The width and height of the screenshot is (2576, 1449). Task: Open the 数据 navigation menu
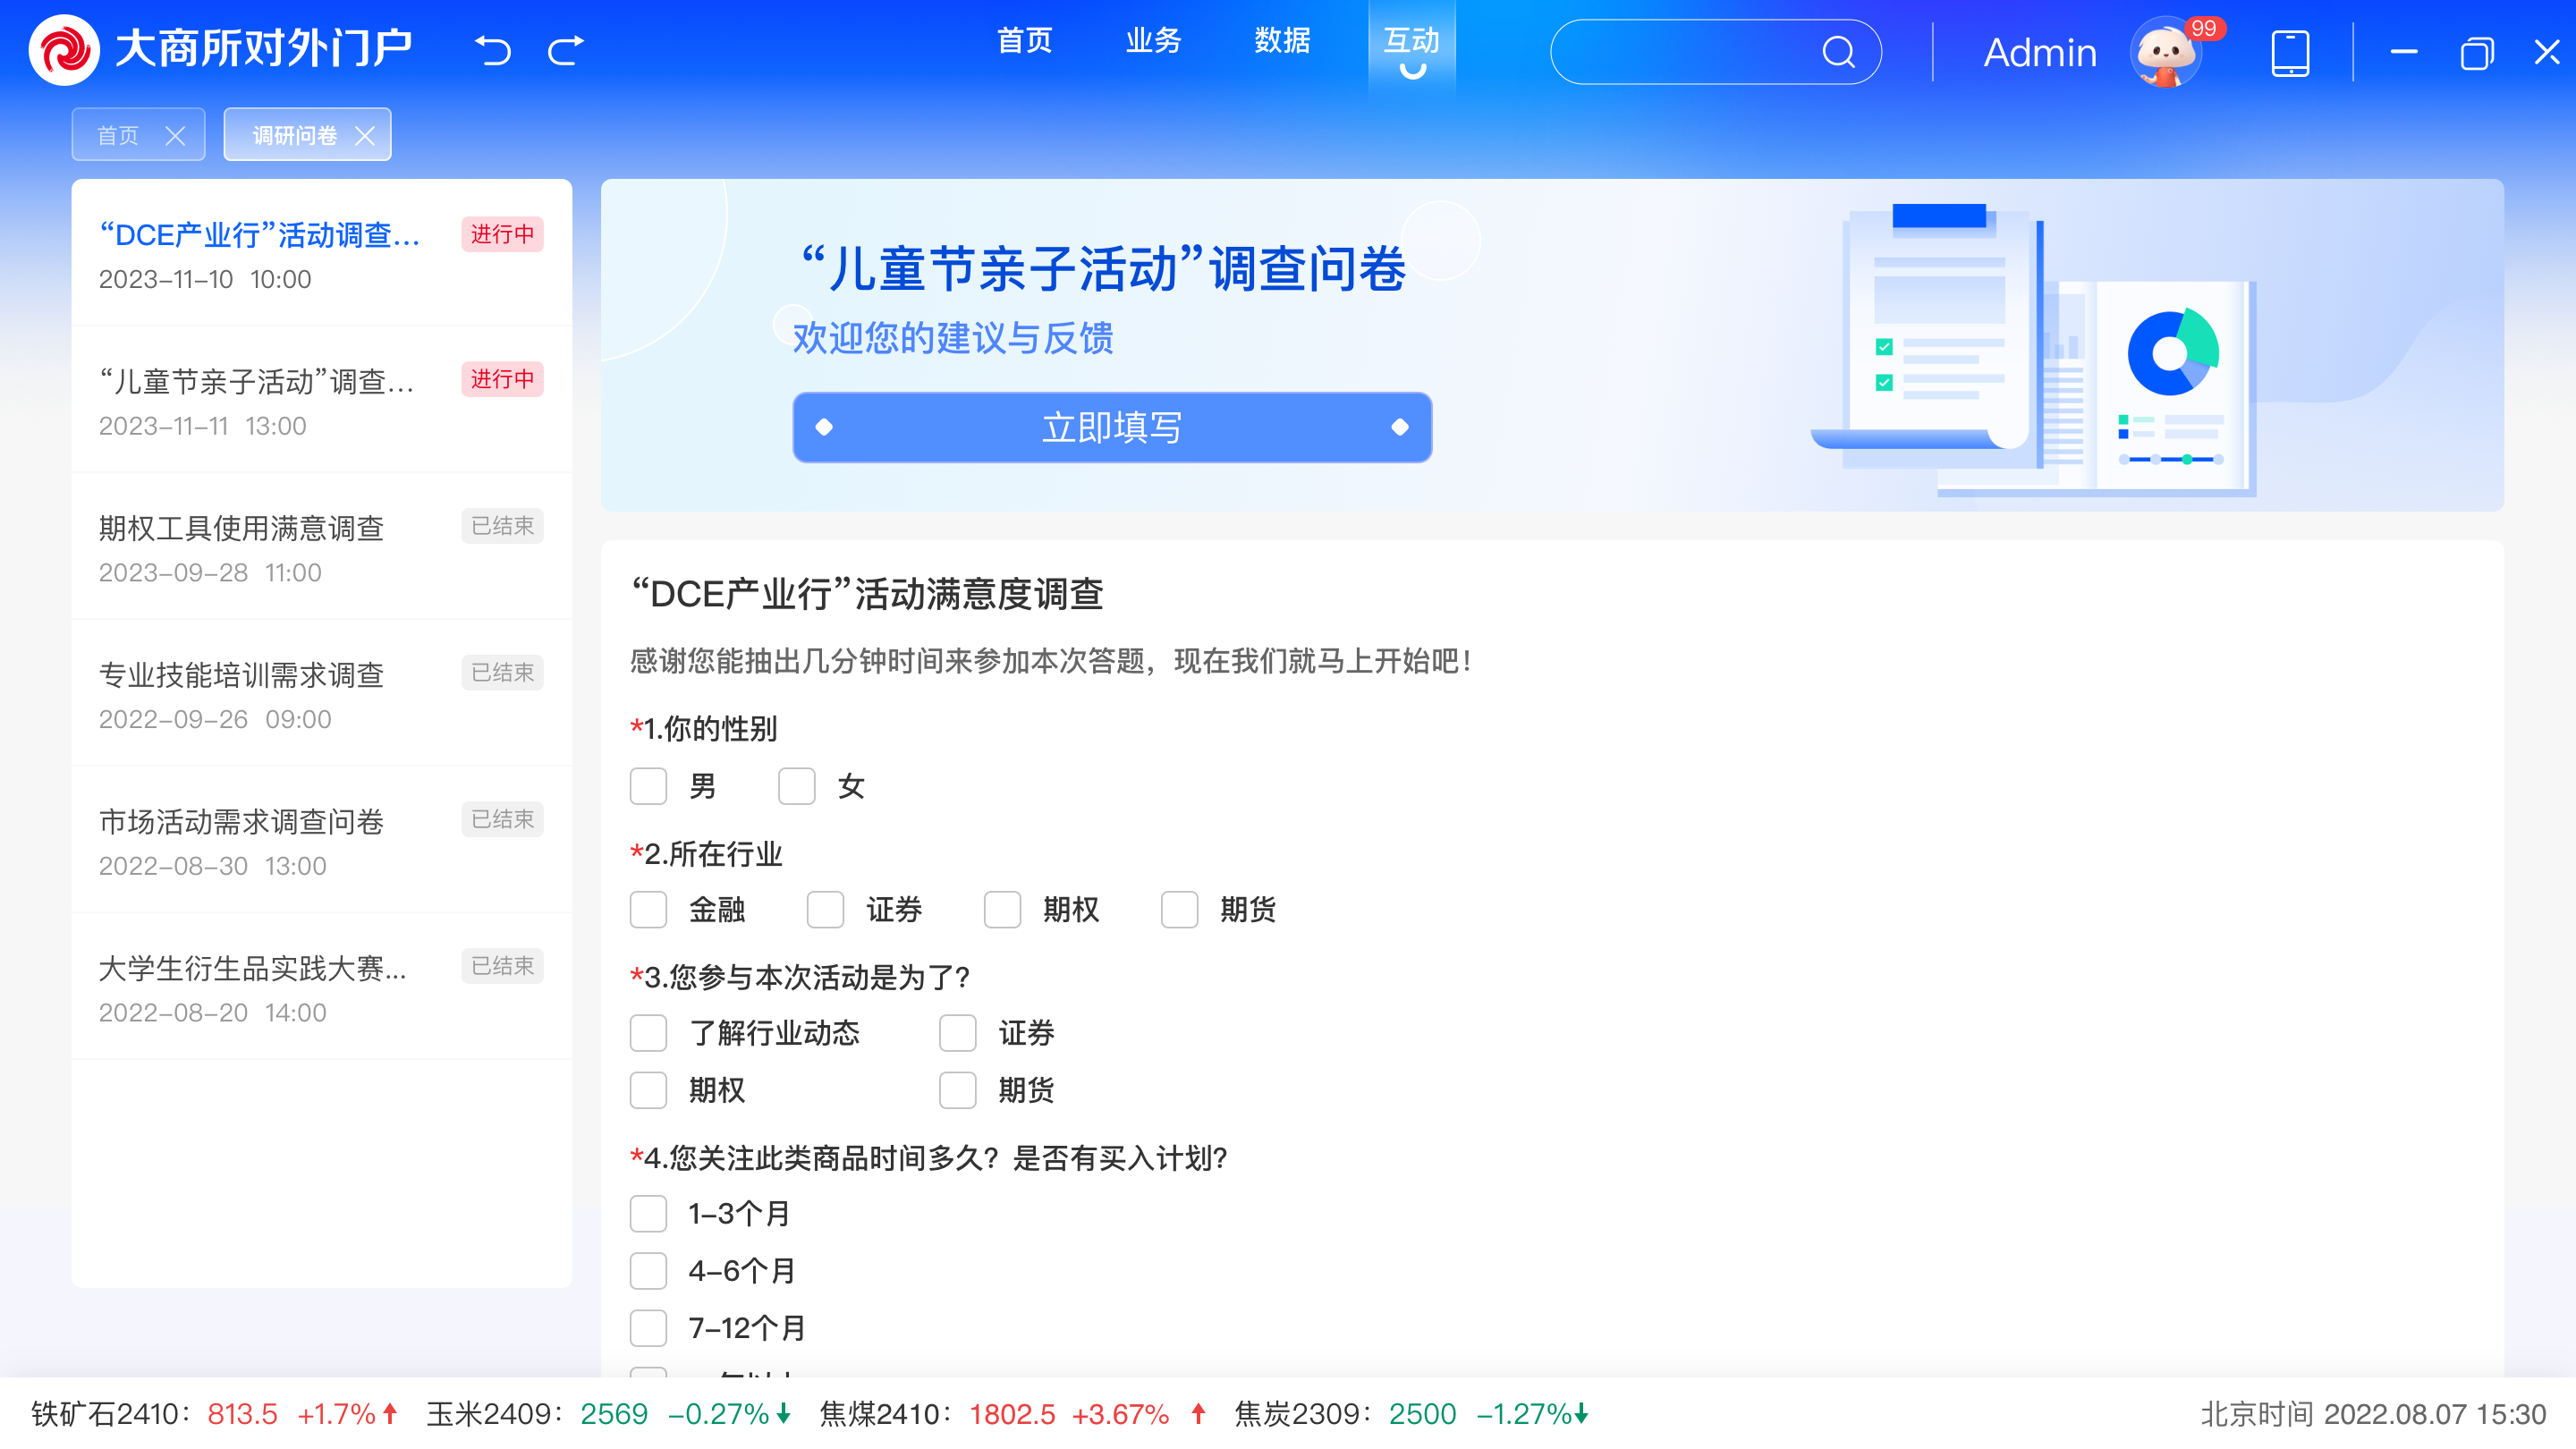[x=1282, y=41]
